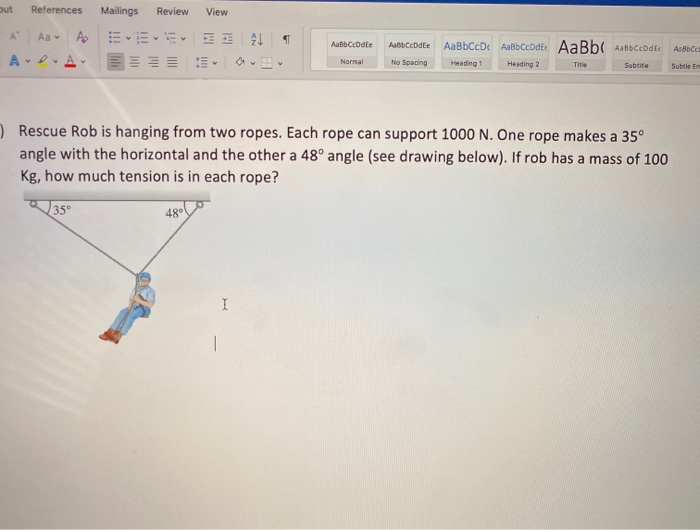Open line spacing dropdown arrow
The height and width of the screenshot is (530, 700).
click(x=215, y=63)
